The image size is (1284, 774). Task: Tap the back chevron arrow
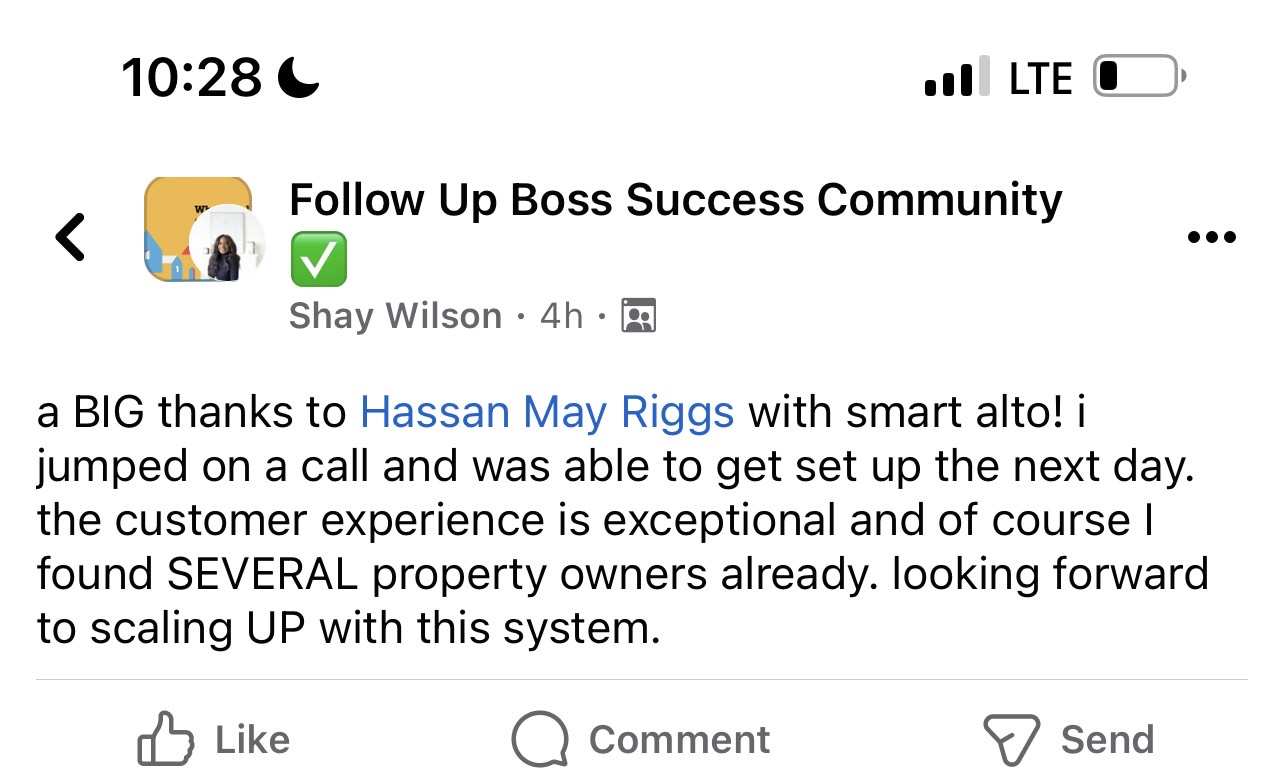click(70, 237)
